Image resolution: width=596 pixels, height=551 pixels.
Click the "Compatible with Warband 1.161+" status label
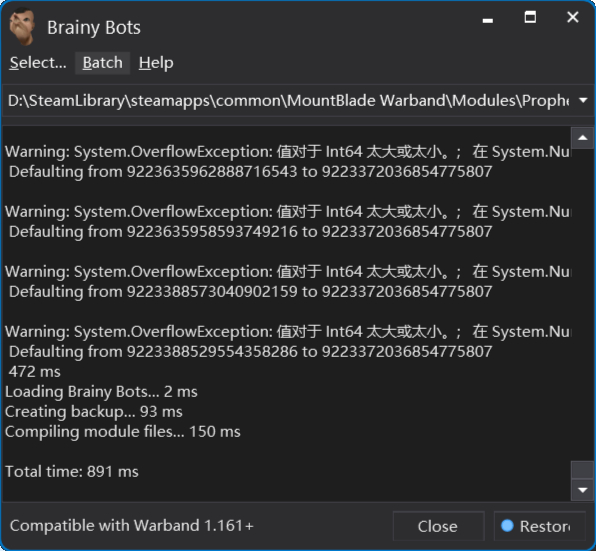(x=132, y=526)
